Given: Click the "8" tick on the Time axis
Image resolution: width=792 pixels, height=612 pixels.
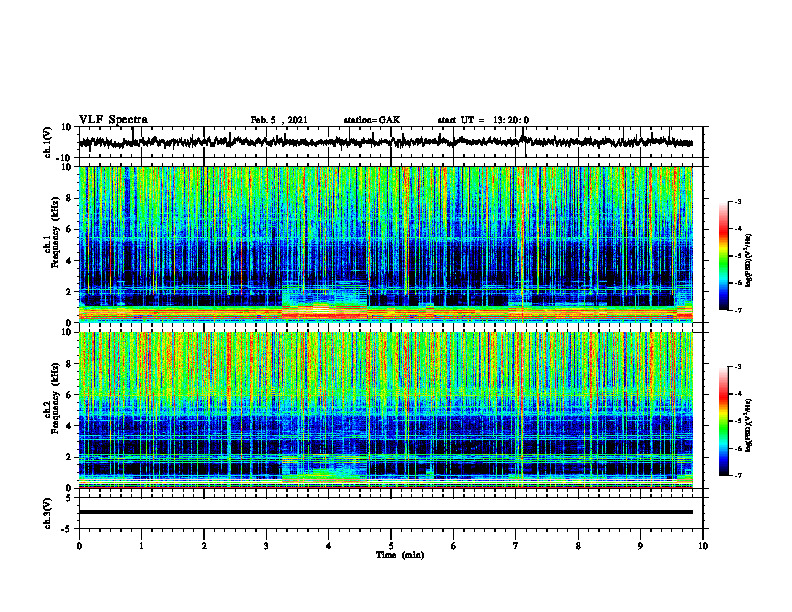Looking at the screenshot, I should [578, 546].
